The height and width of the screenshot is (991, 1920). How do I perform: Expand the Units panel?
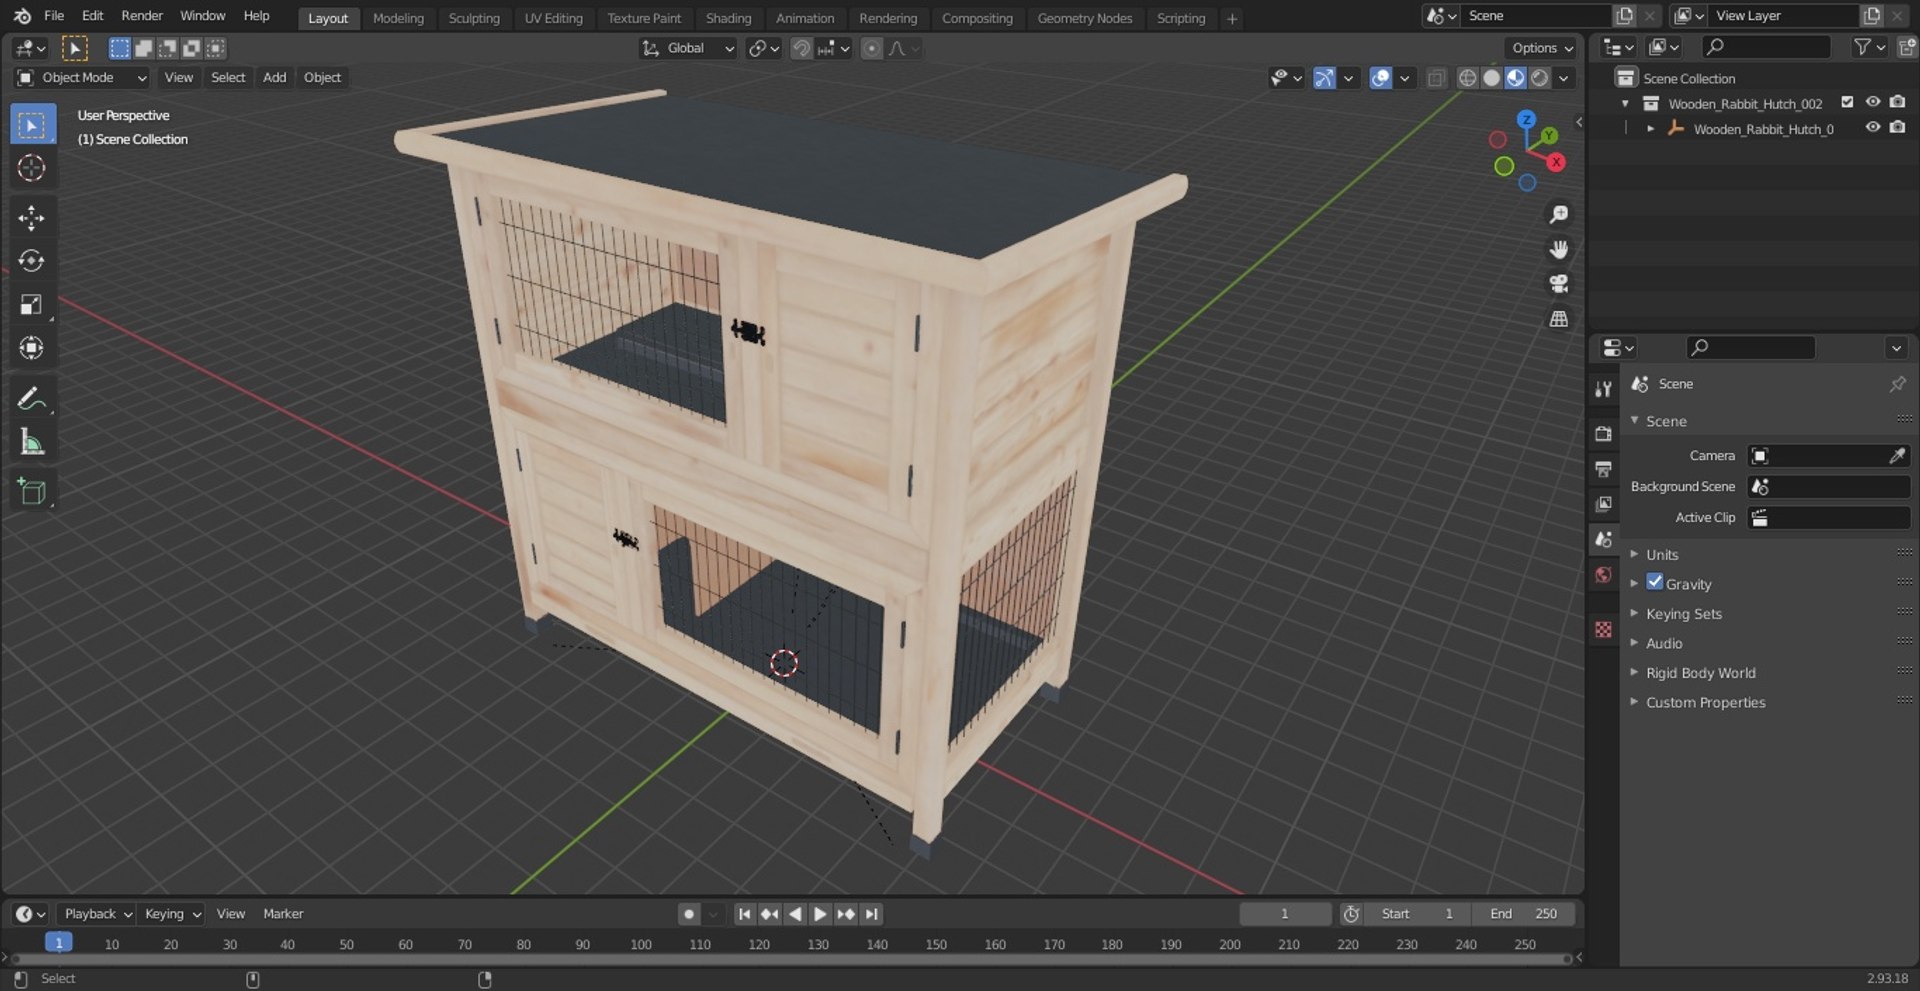pyautogui.click(x=1662, y=555)
